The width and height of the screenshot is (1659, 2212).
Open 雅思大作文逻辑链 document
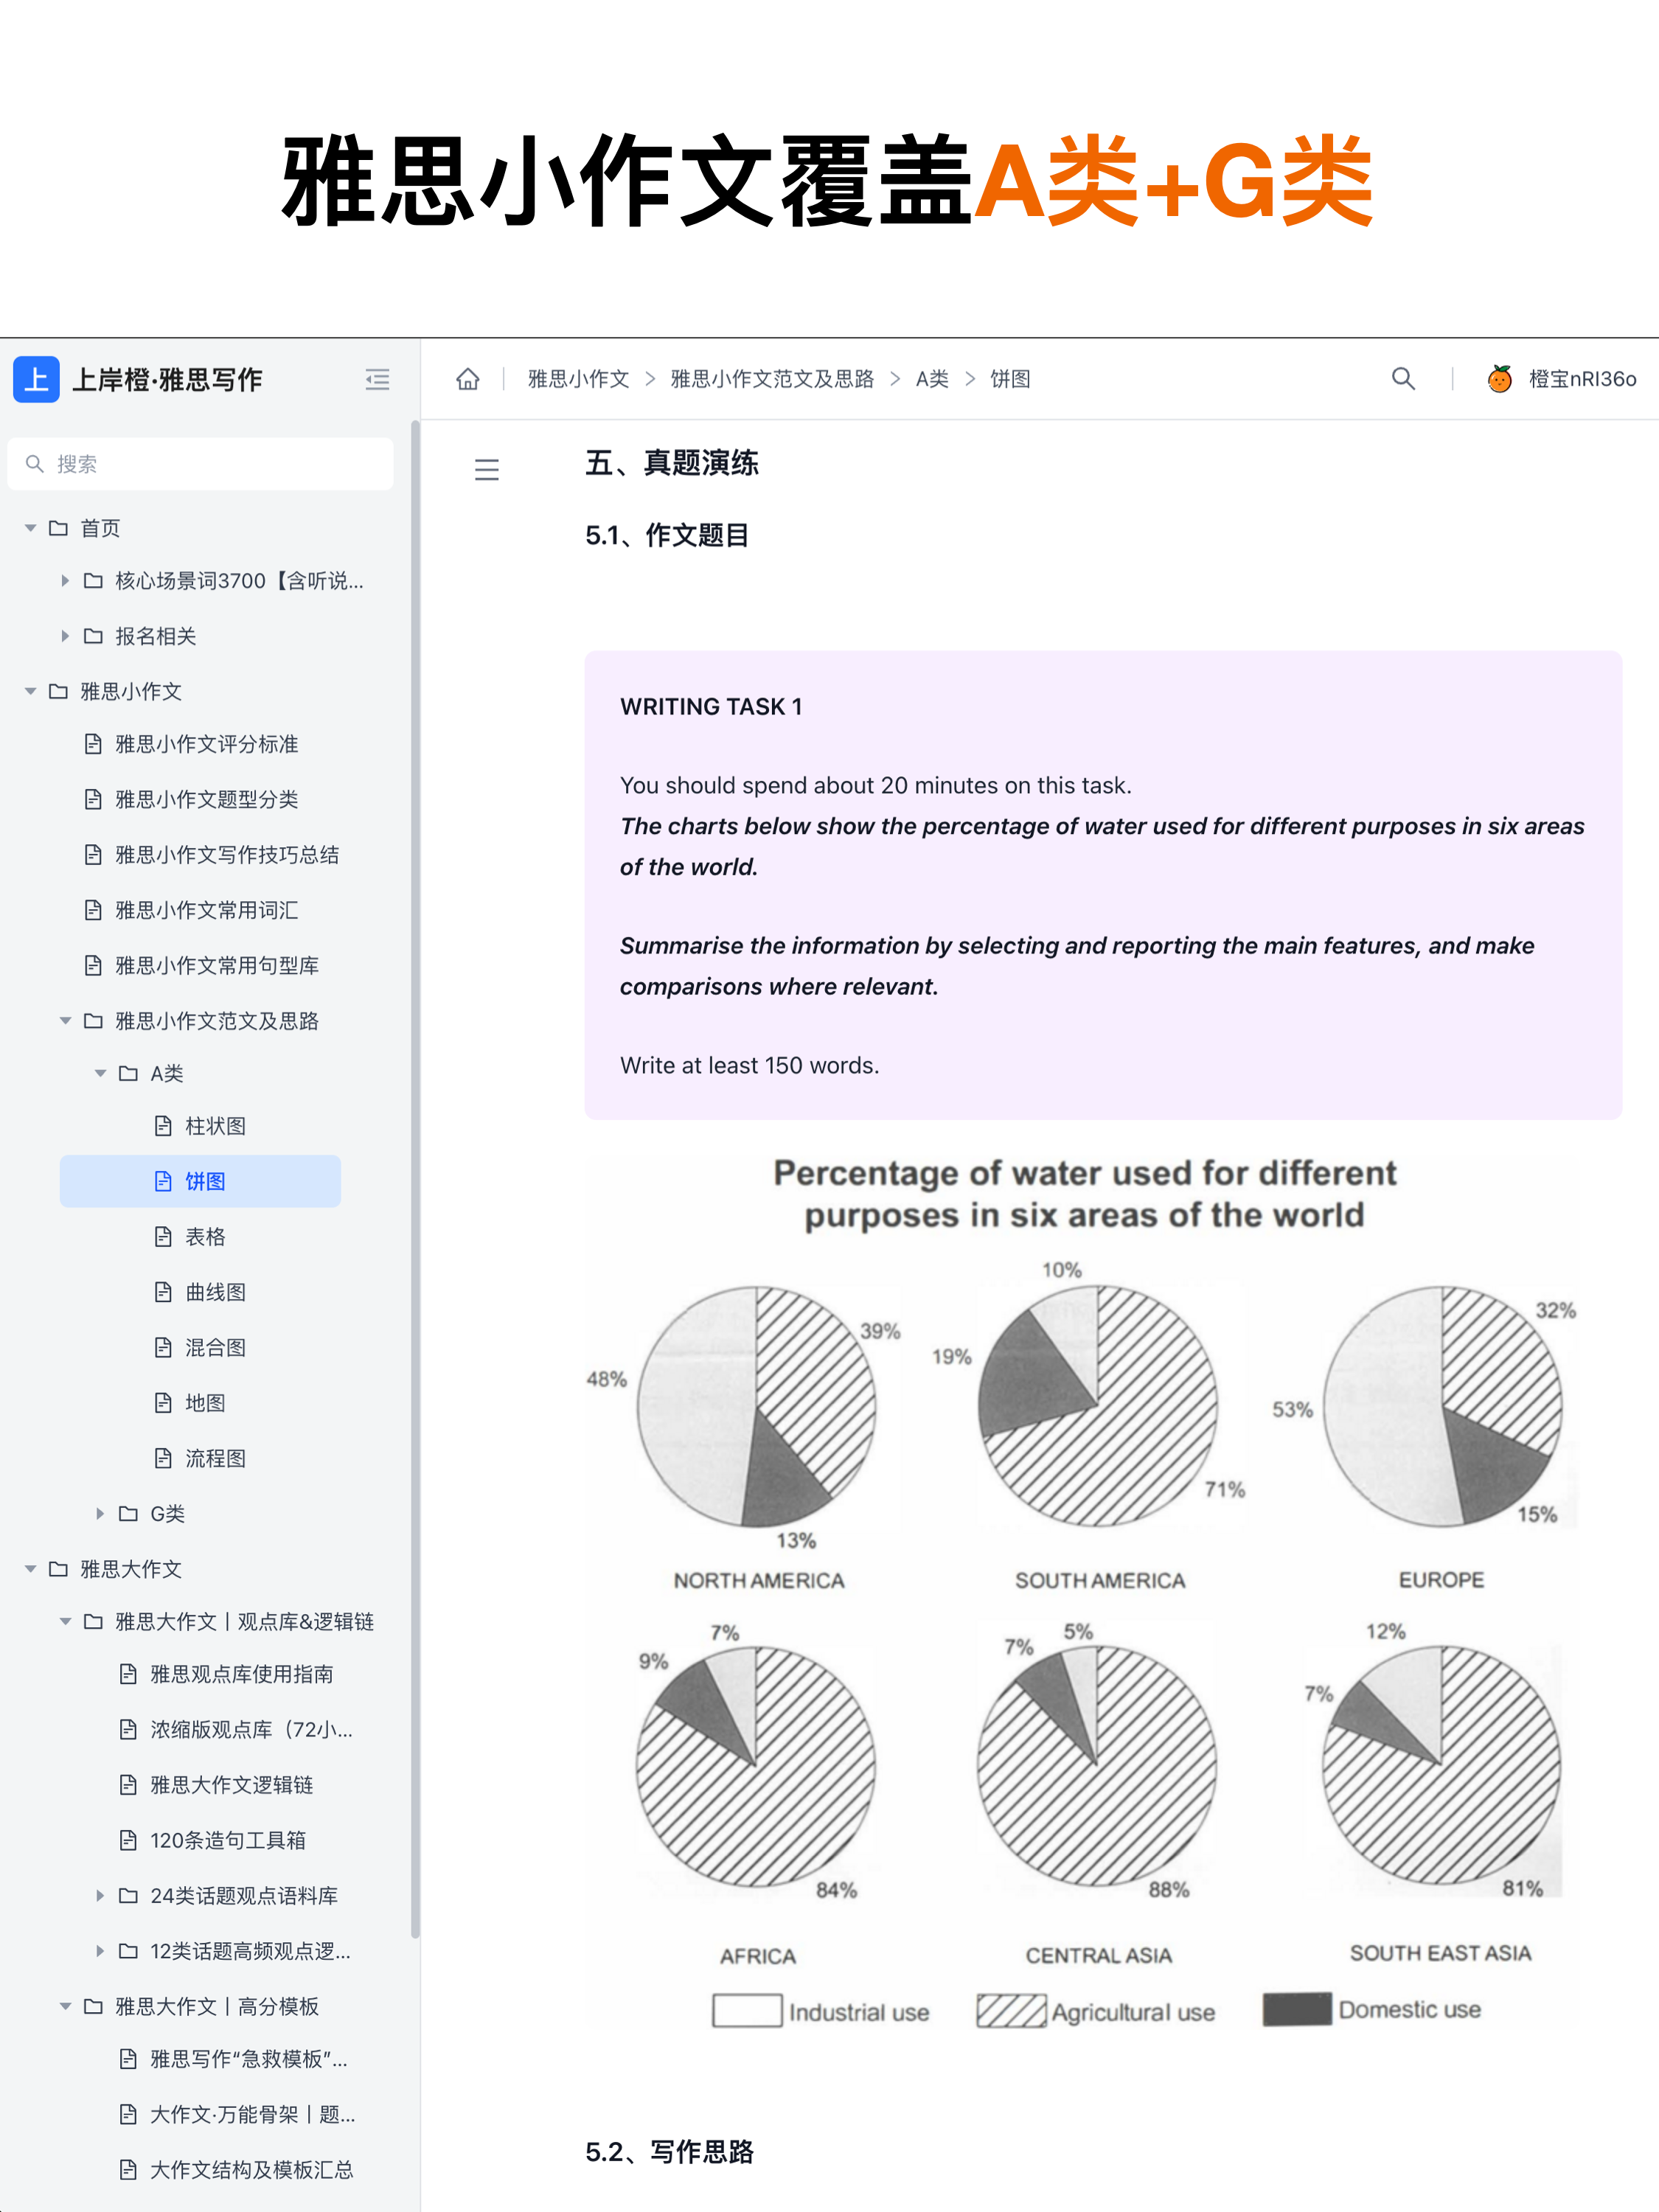click(231, 1785)
